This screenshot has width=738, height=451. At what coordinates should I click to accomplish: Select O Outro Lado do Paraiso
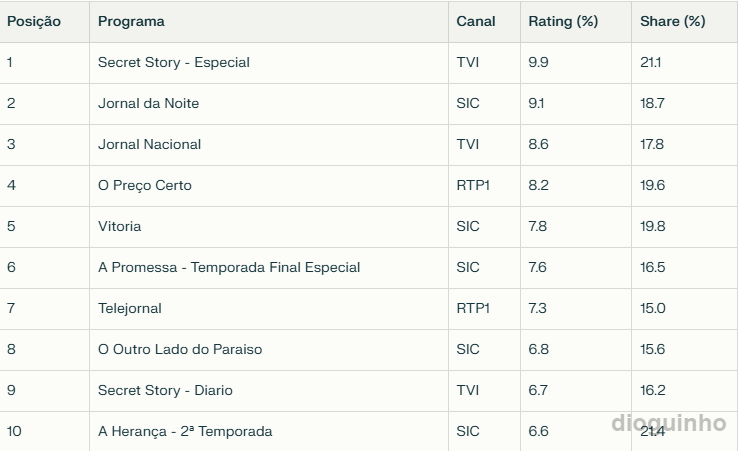[x=180, y=349]
